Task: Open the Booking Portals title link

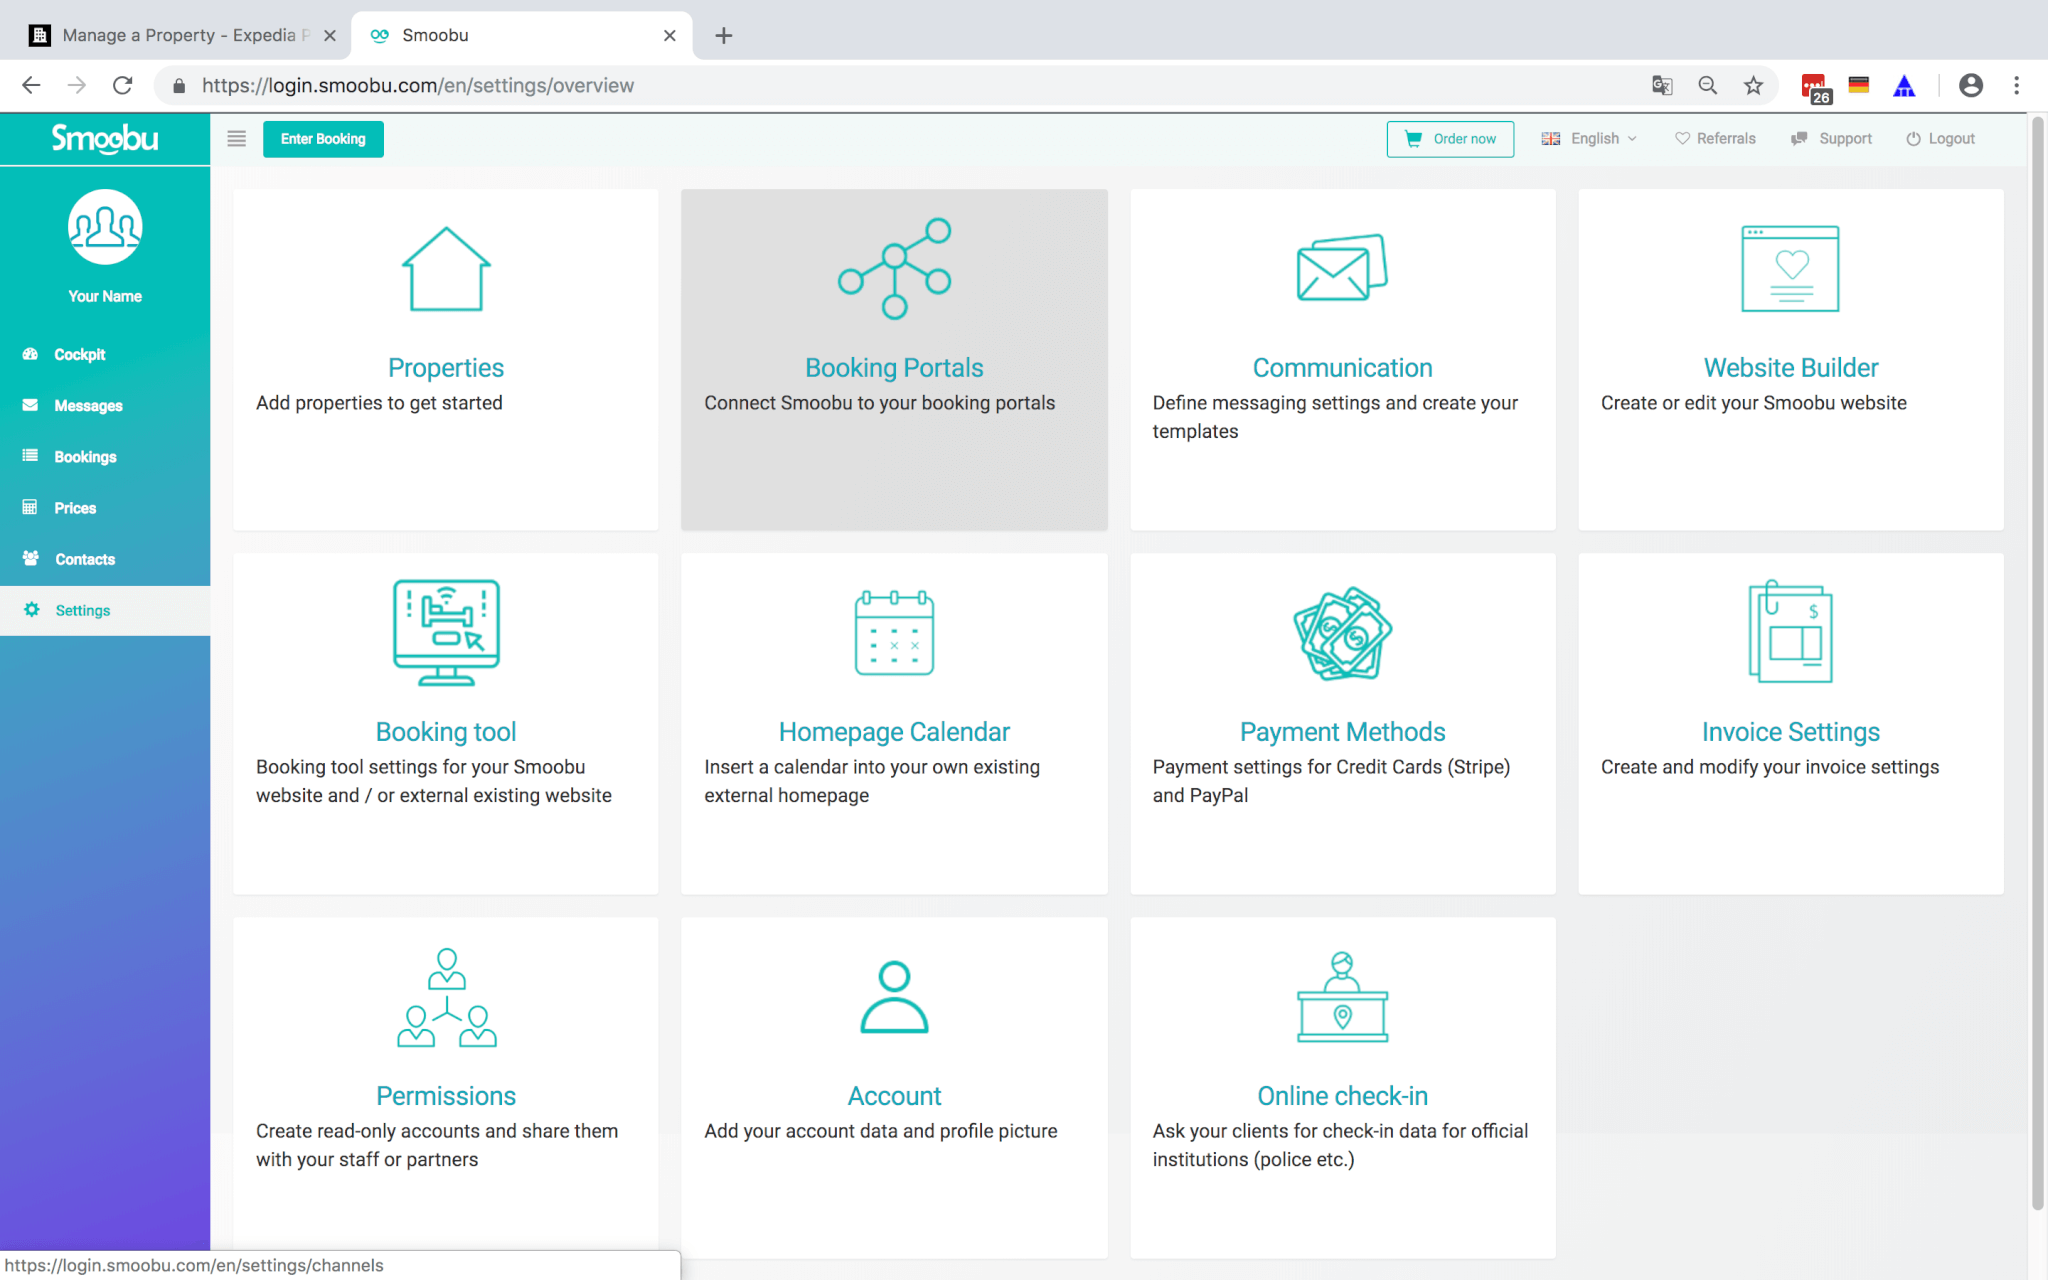Action: tap(894, 368)
